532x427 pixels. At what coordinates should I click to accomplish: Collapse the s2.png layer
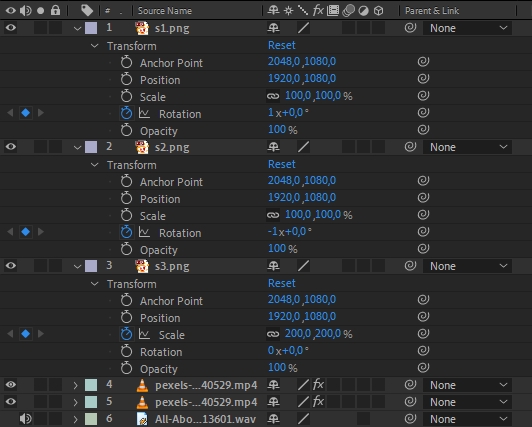(77, 148)
